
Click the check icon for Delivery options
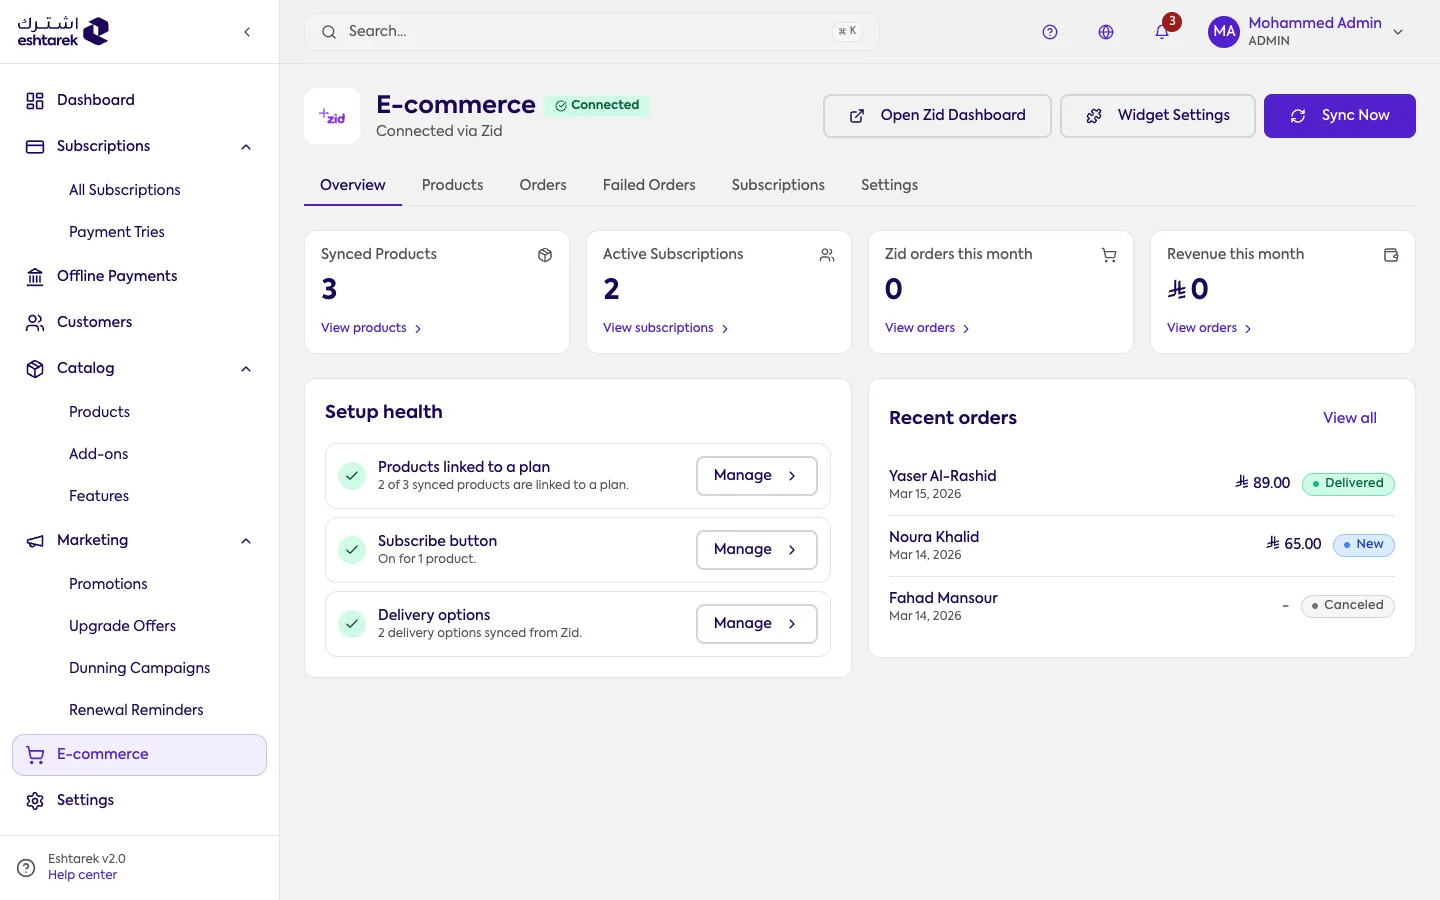point(352,624)
